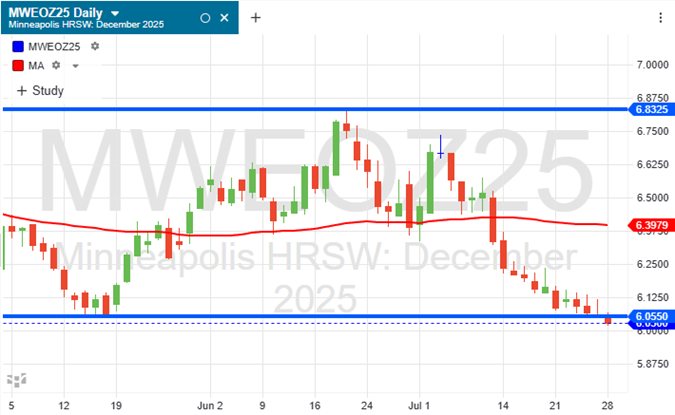
Task: Close the MWEOZ25 Daily chart tab
Action: click(x=224, y=18)
